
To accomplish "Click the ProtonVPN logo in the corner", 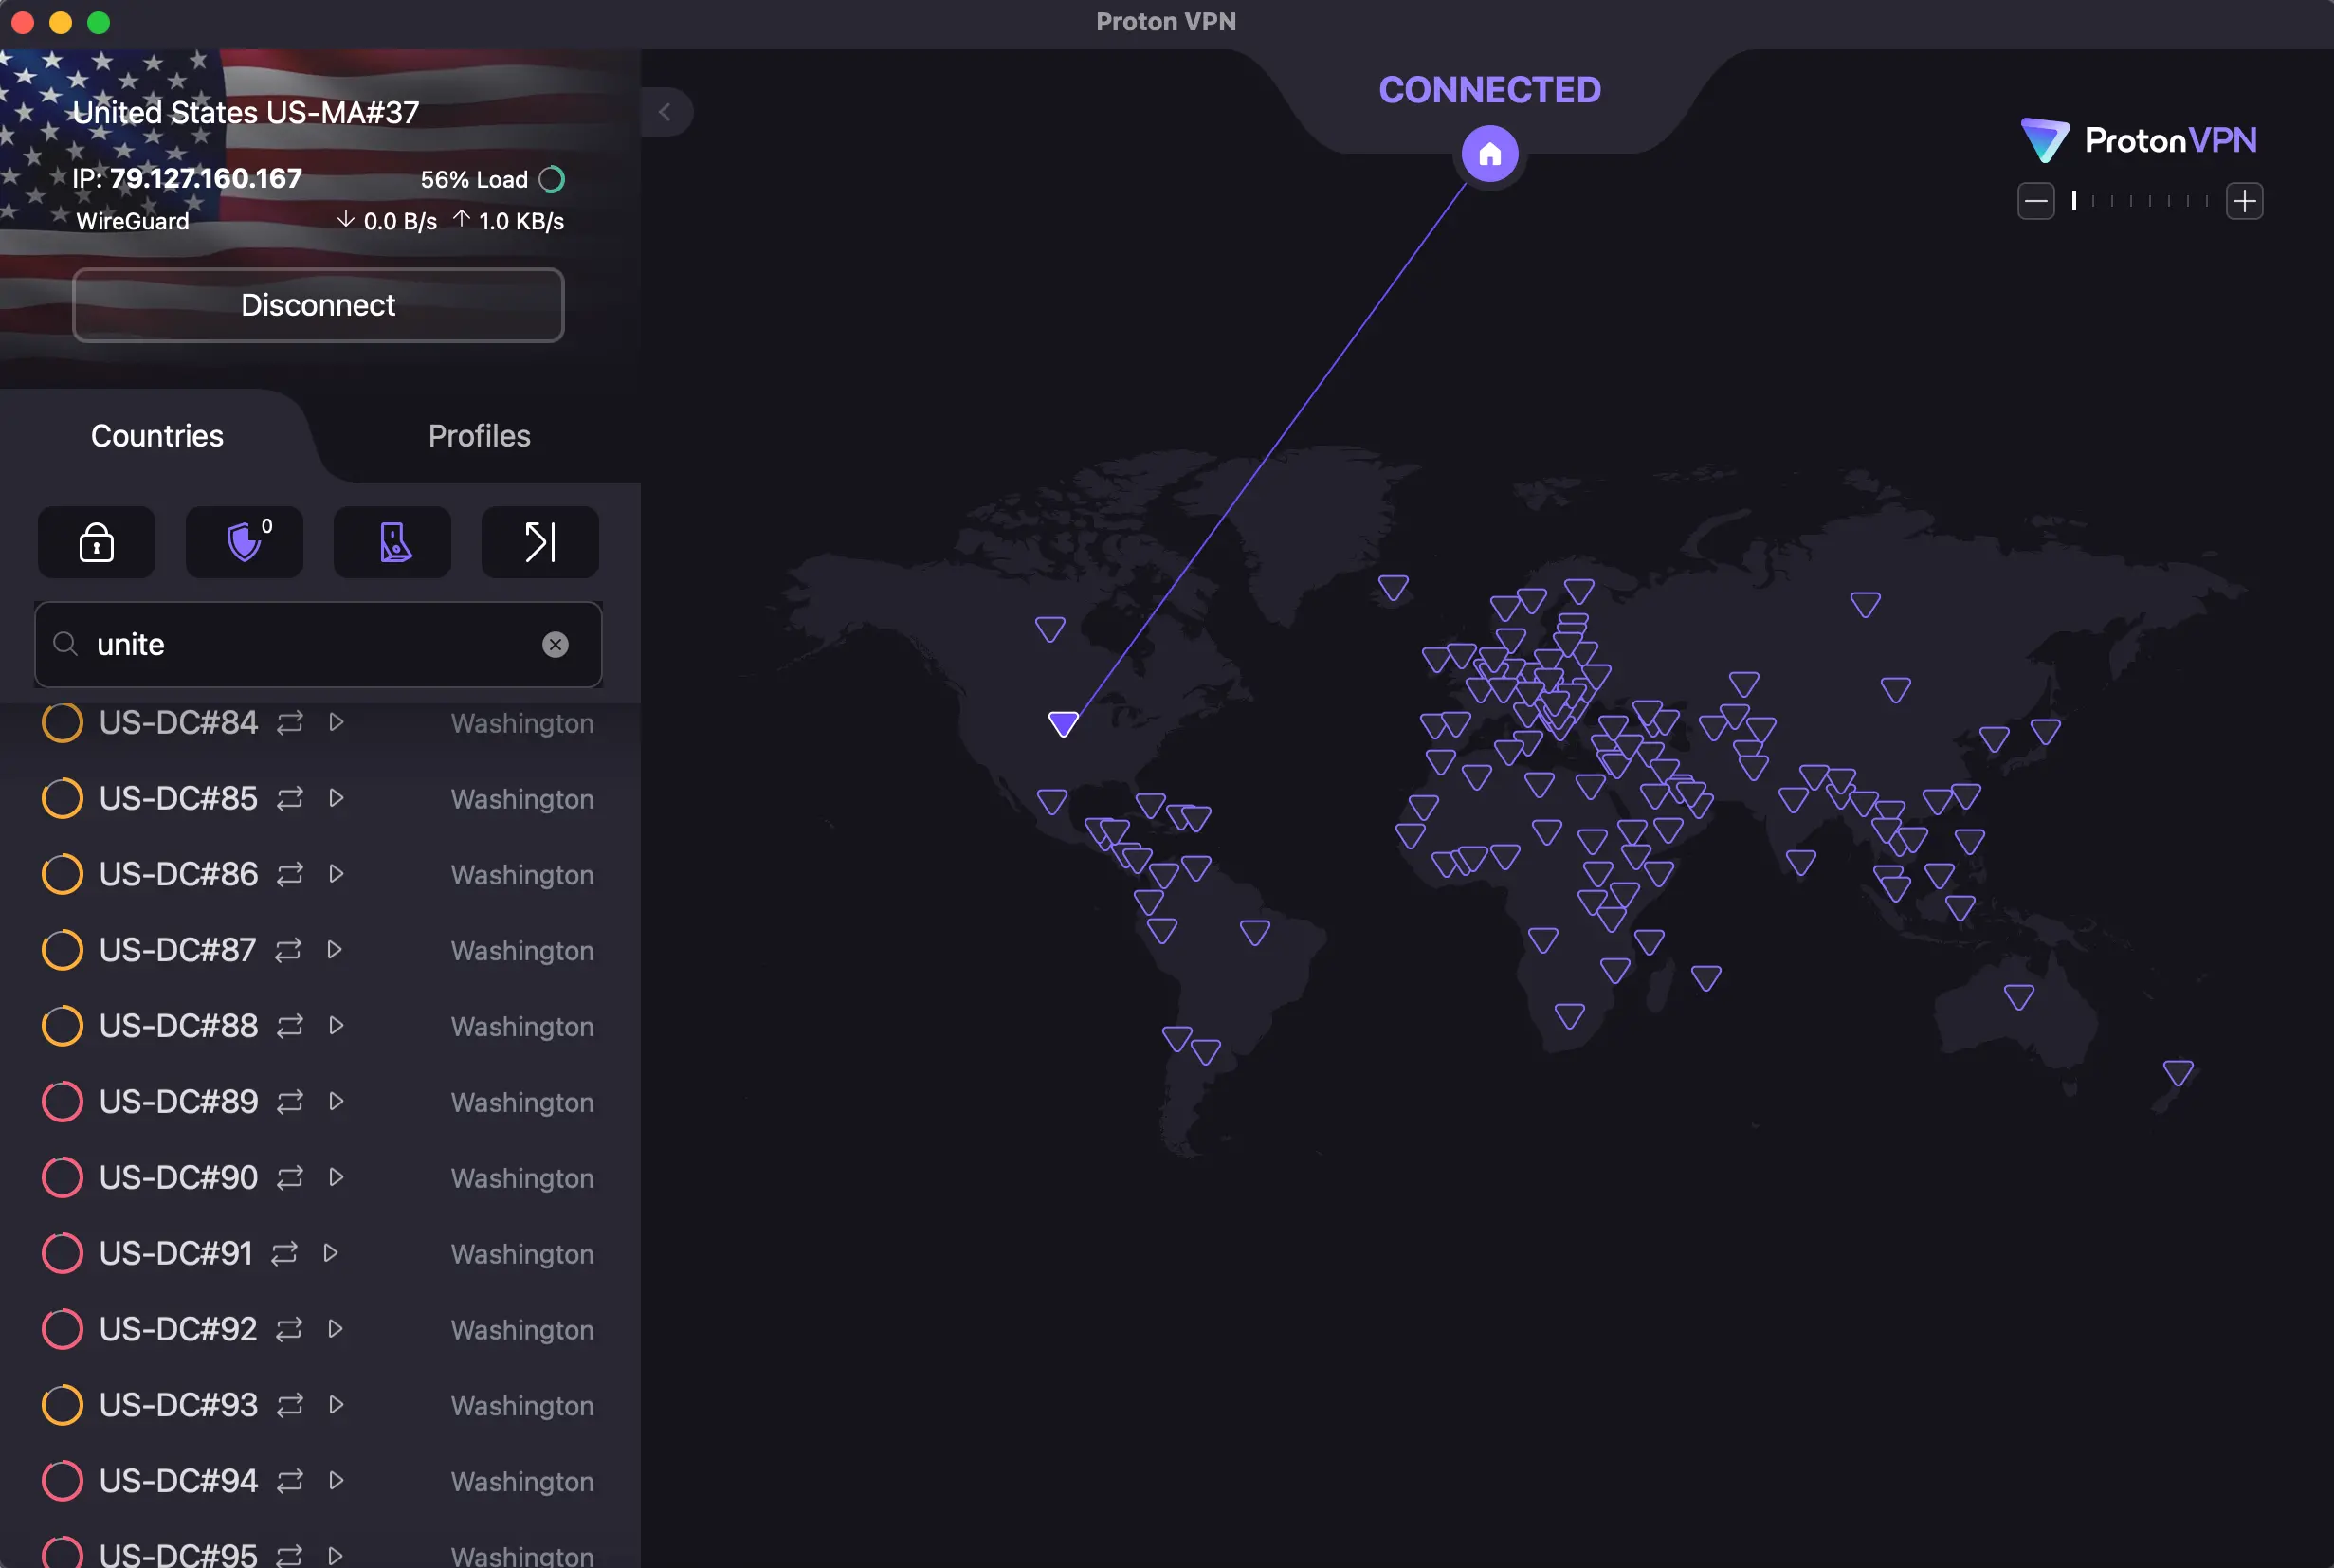I will click(x=2138, y=140).
